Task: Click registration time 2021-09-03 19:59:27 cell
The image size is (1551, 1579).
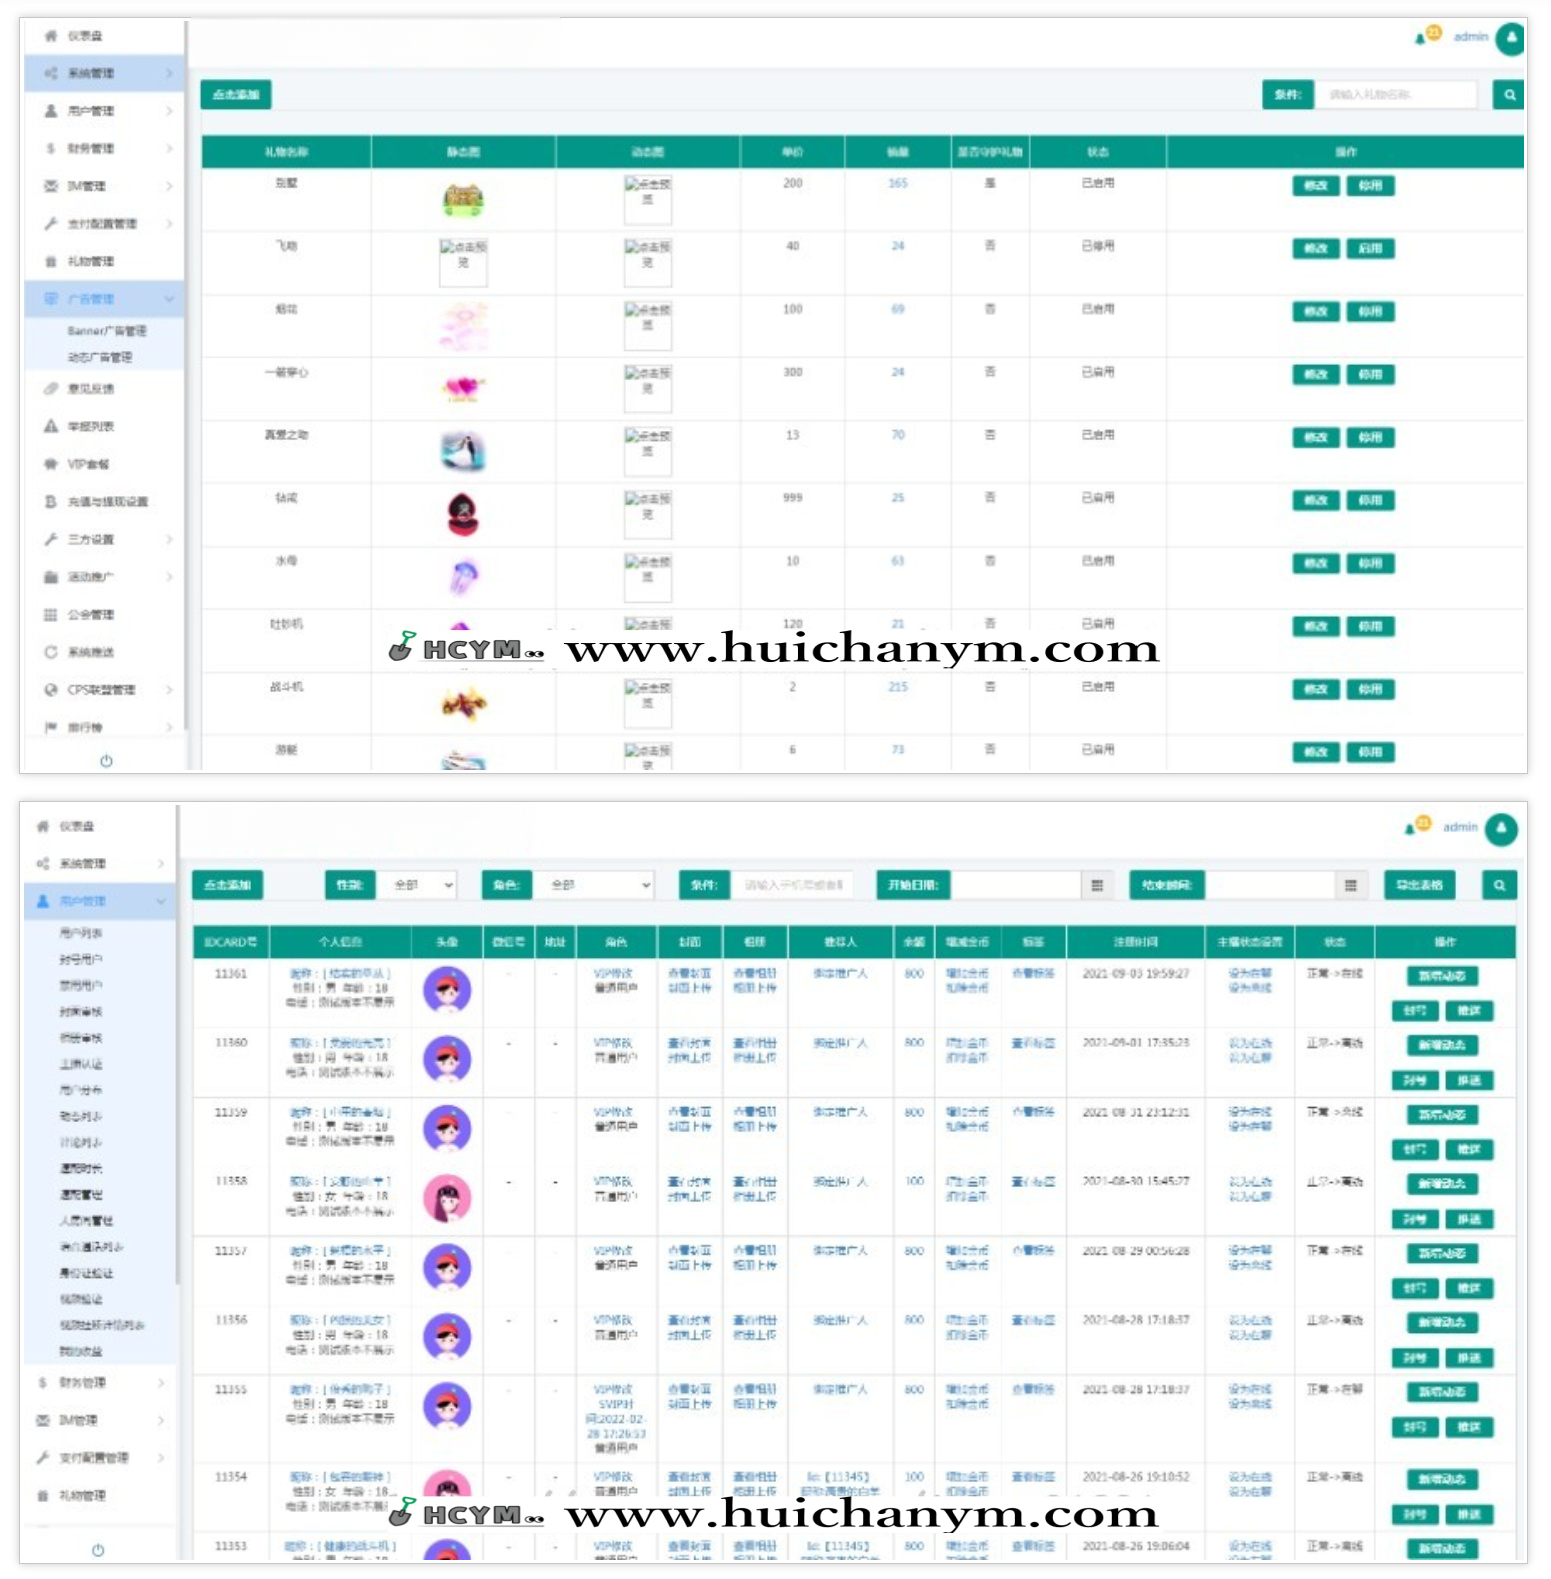Action: pyautogui.click(x=1136, y=974)
